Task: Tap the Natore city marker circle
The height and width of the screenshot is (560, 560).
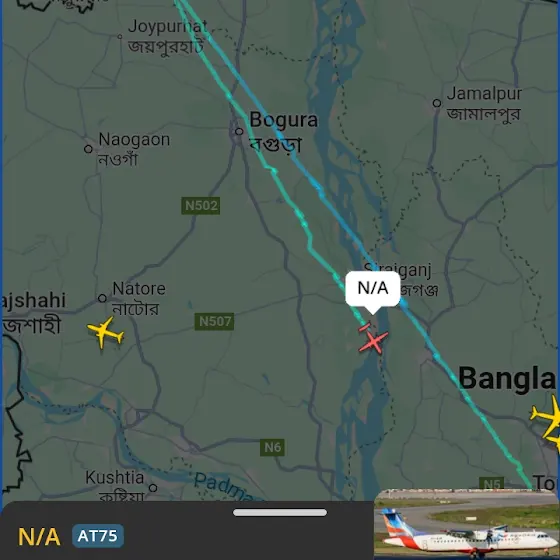Action: pyautogui.click(x=102, y=298)
